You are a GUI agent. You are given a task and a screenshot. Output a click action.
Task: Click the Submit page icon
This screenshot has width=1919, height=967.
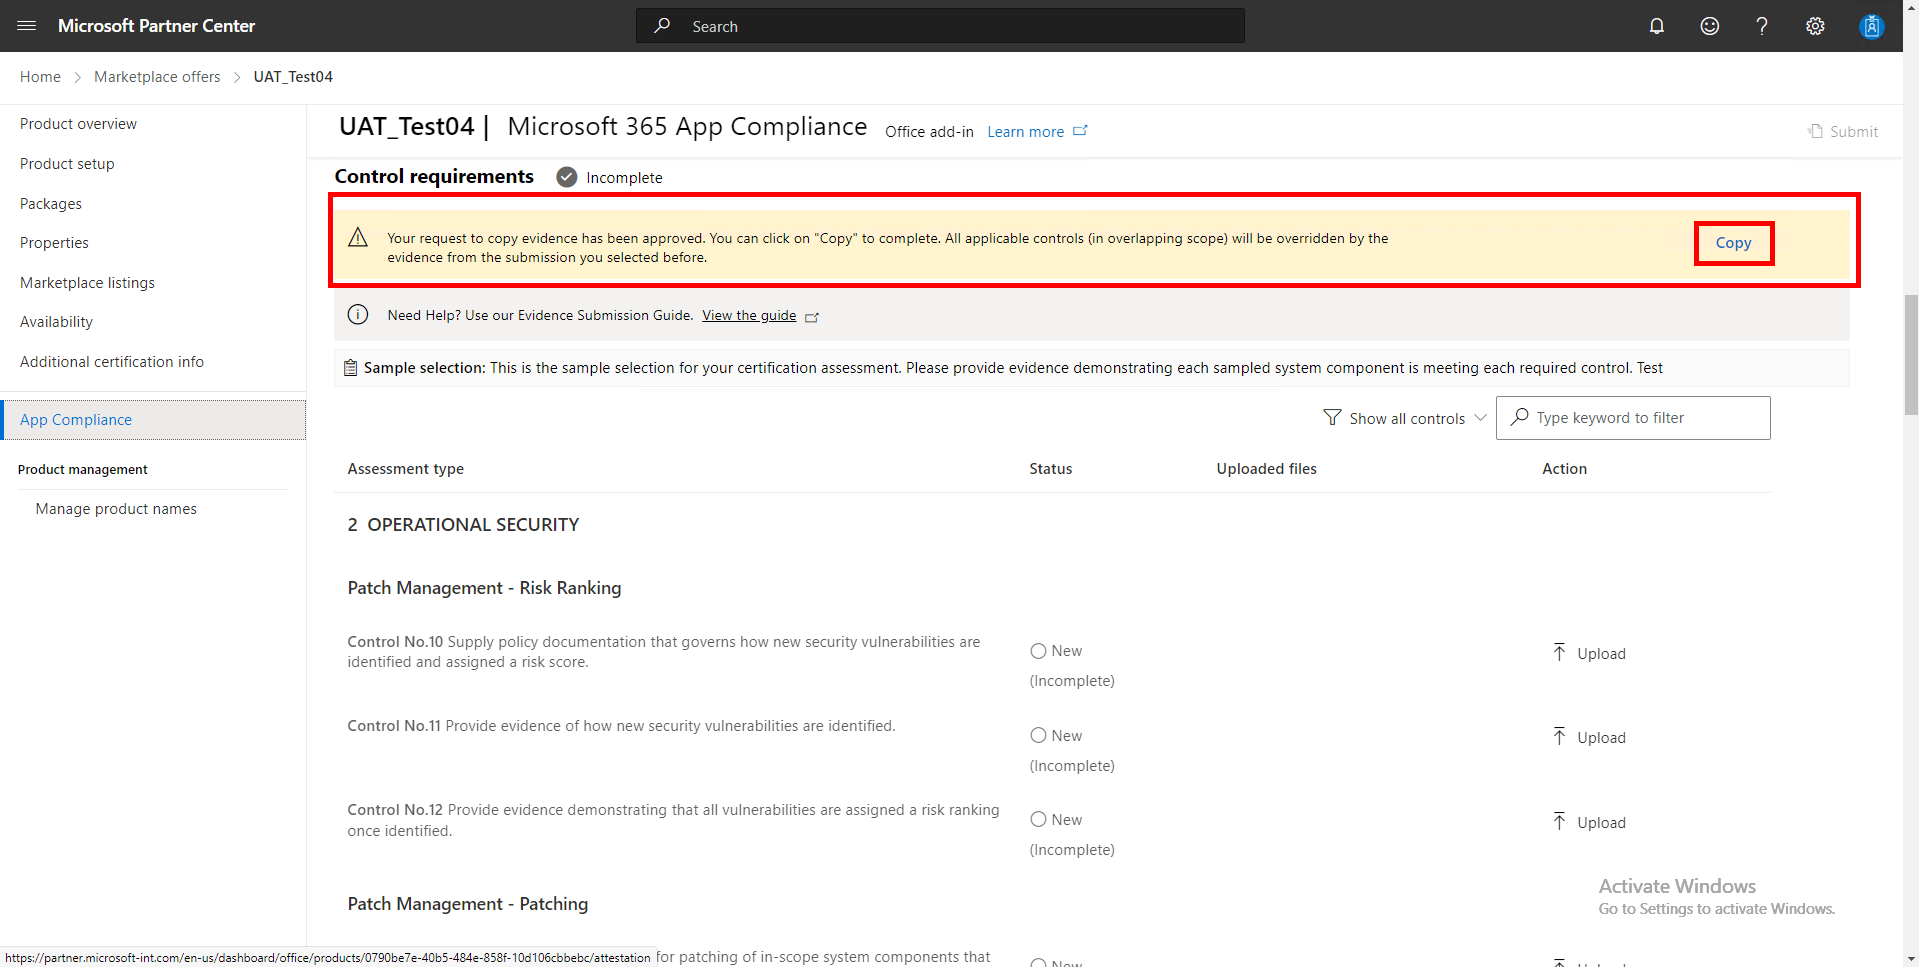point(1815,131)
